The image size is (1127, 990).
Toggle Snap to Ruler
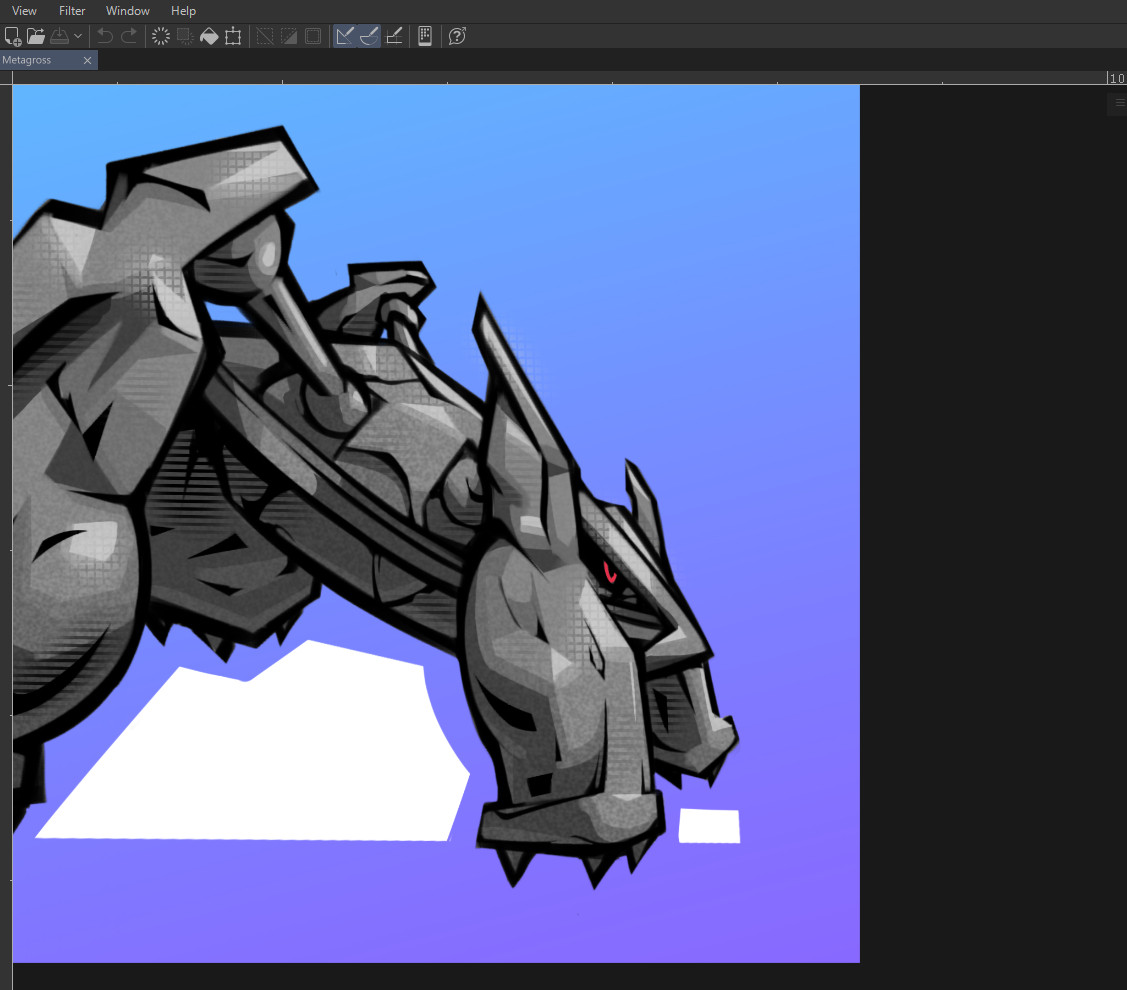tap(345, 36)
